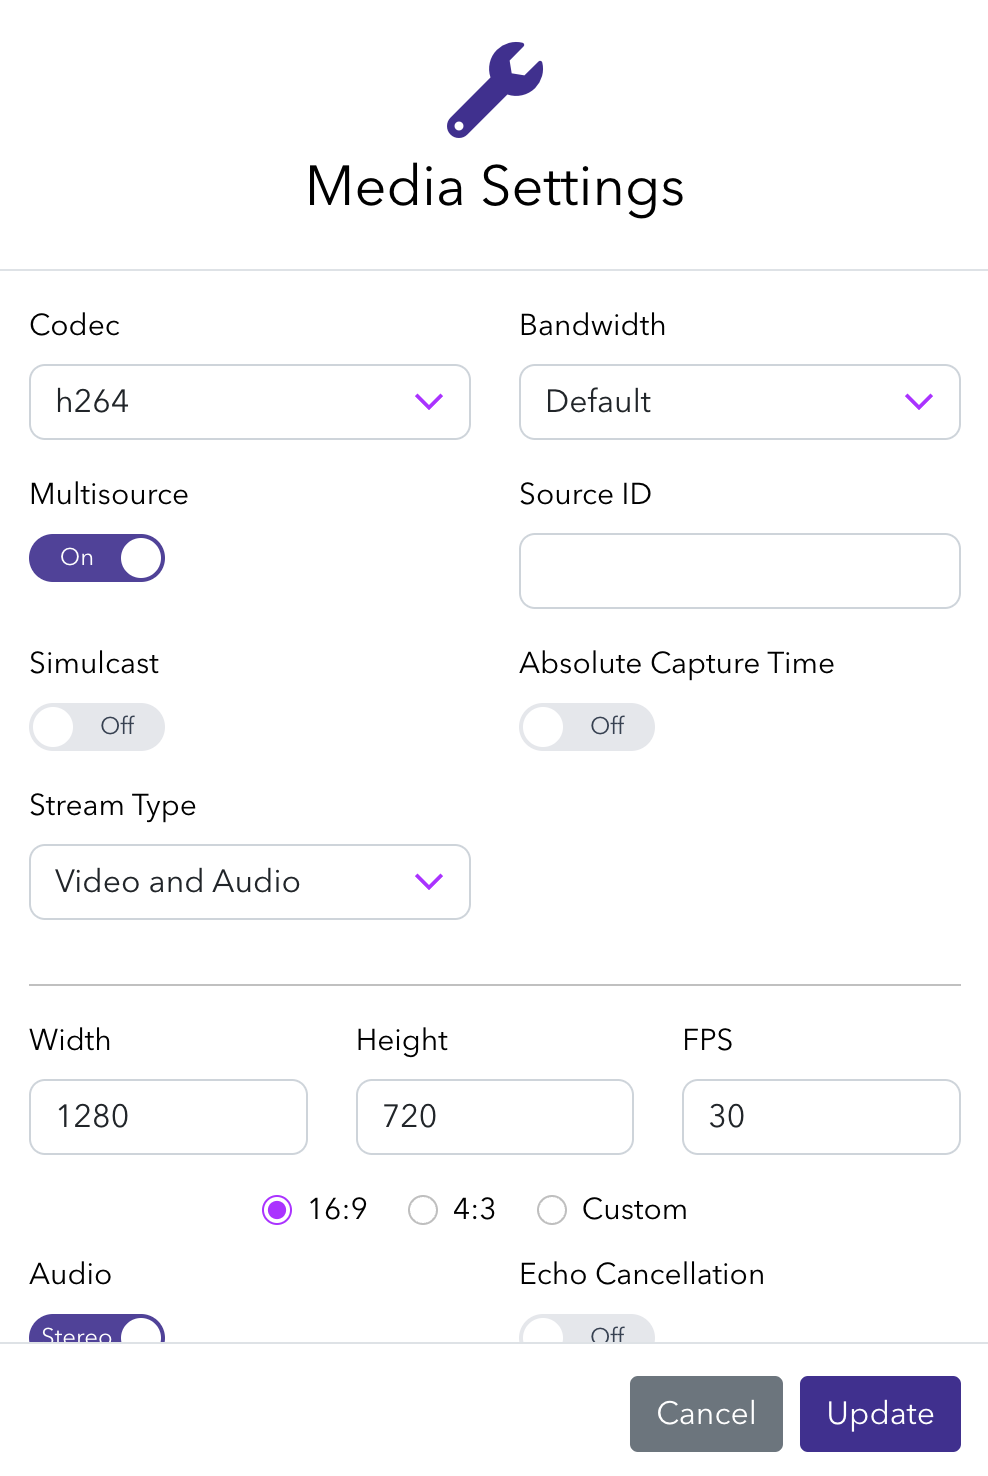Select the 16:9 aspect ratio option
The image size is (988, 1476).
coord(277,1210)
